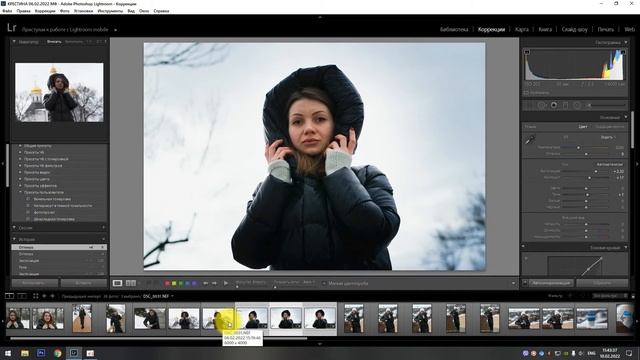Pick the white balance eyedropper tool
This screenshot has height=360, width=640.
pos(530,140)
